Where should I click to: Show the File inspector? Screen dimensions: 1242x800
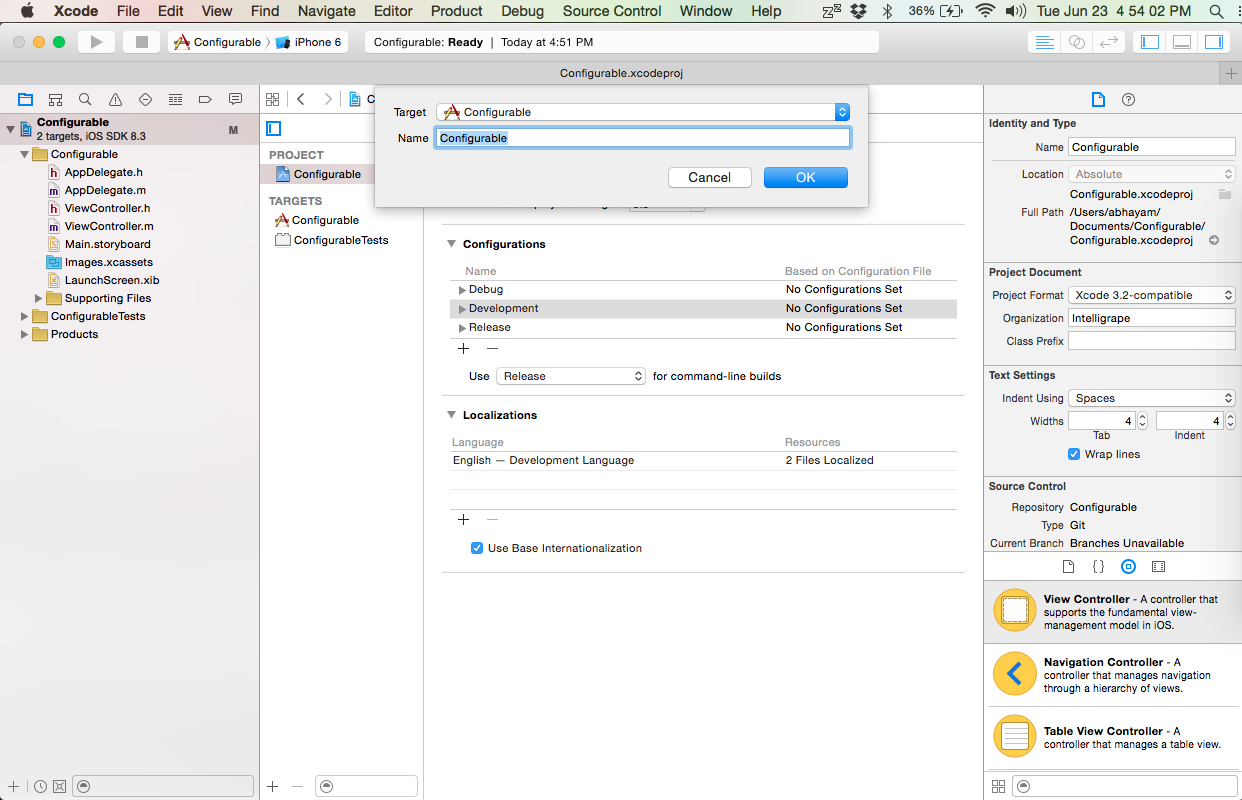pos(1098,99)
